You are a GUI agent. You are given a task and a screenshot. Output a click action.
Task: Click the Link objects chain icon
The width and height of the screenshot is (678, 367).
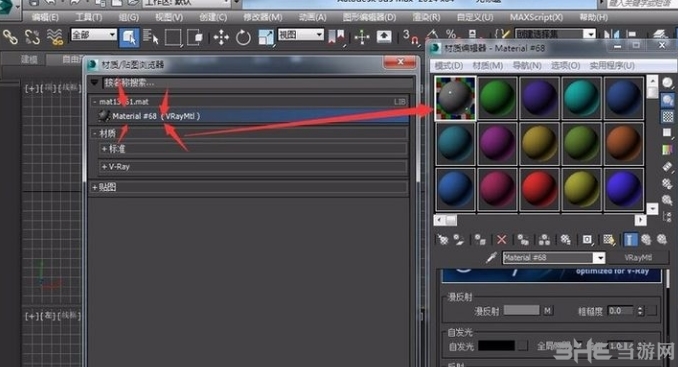point(10,37)
